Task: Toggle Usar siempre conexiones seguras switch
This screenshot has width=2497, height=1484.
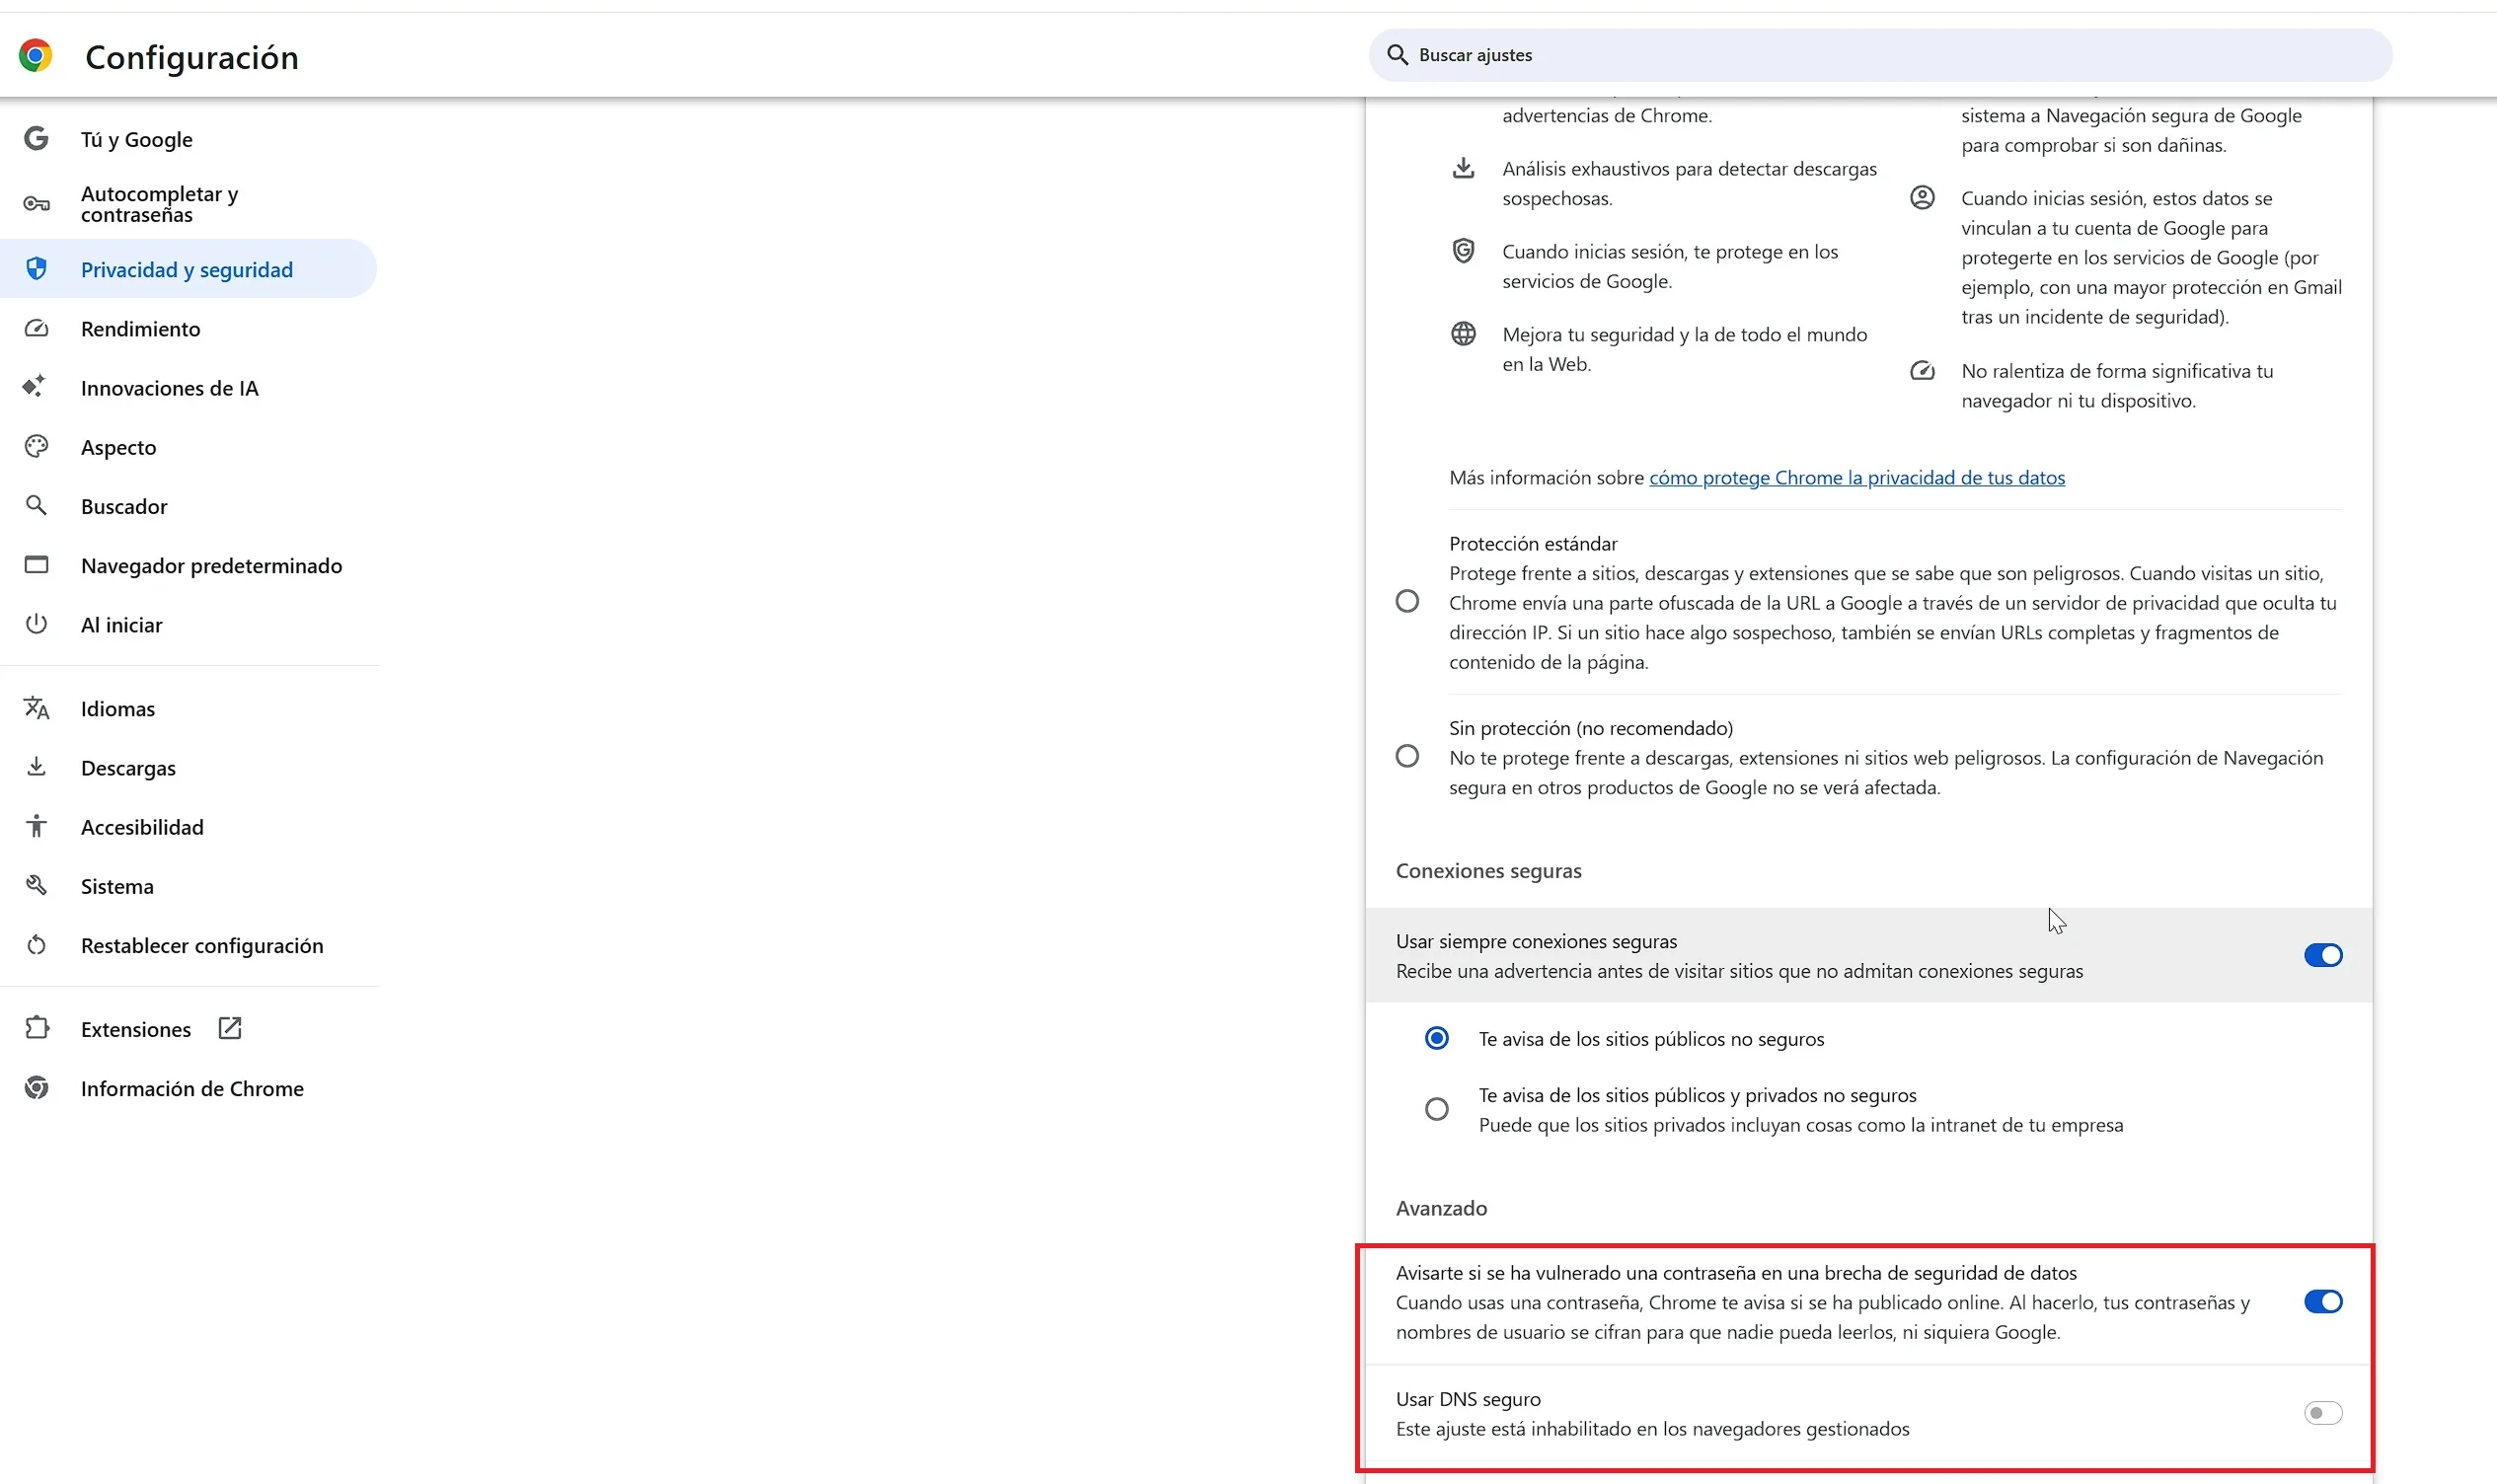Action: [2322, 955]
